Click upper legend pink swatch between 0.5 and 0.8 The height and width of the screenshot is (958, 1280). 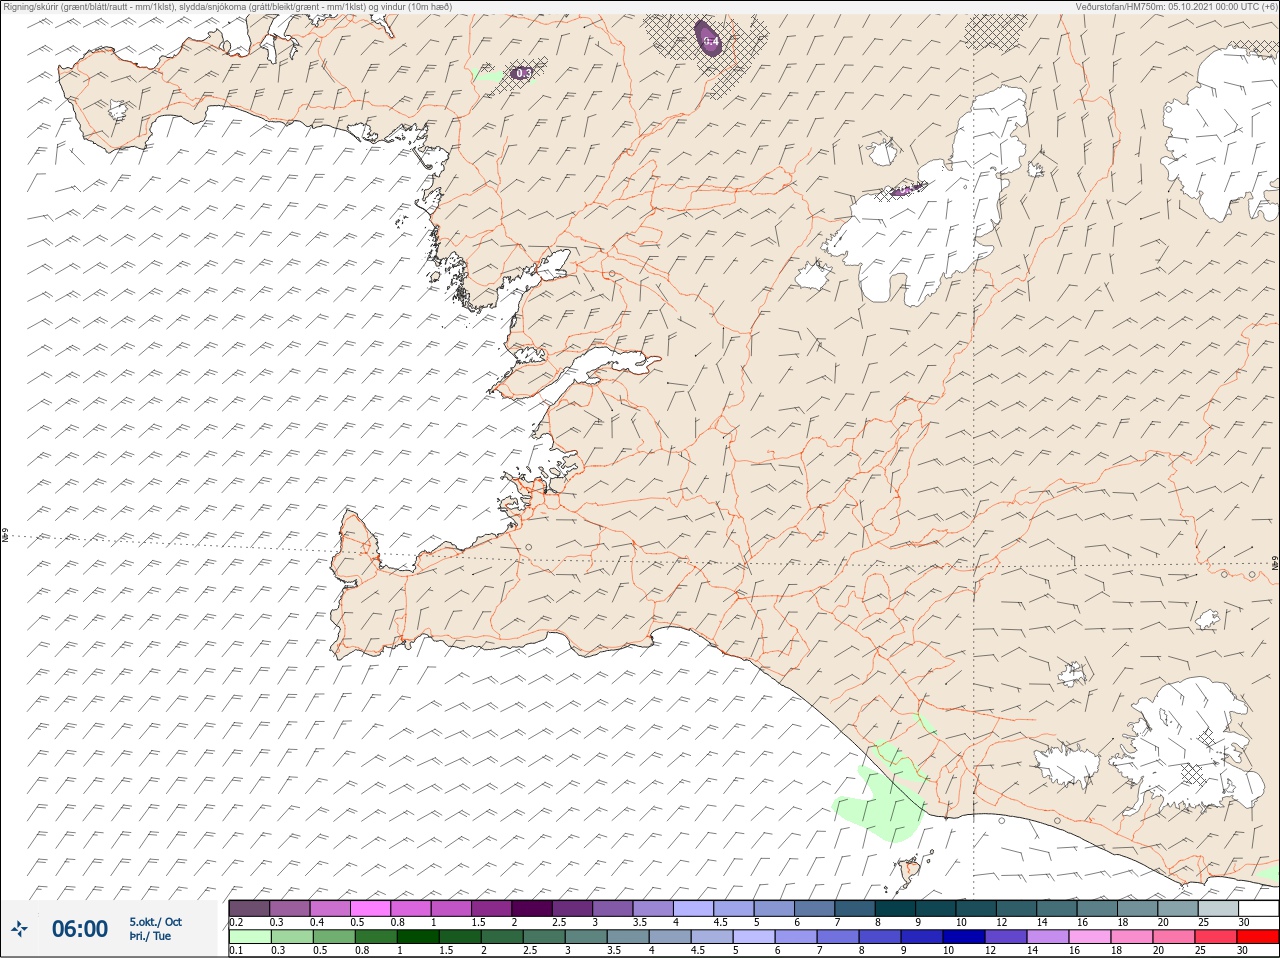[371, 908]
